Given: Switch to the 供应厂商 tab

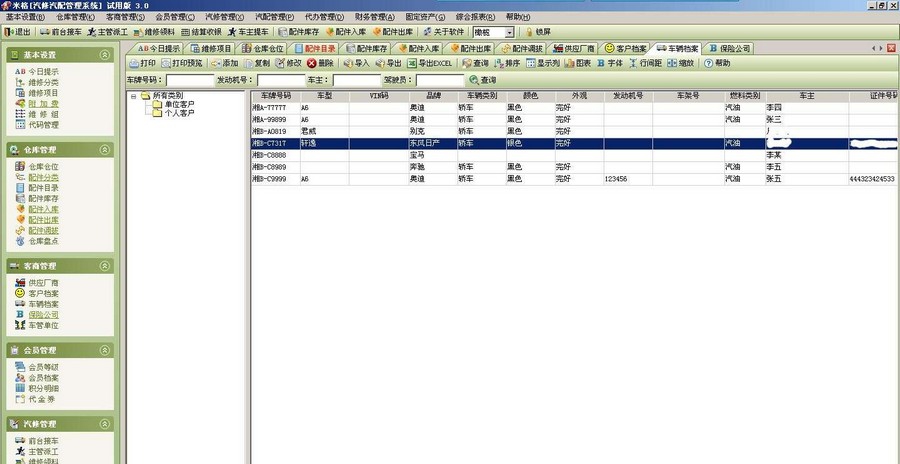Looking at the screenshot, I should 575,49.
